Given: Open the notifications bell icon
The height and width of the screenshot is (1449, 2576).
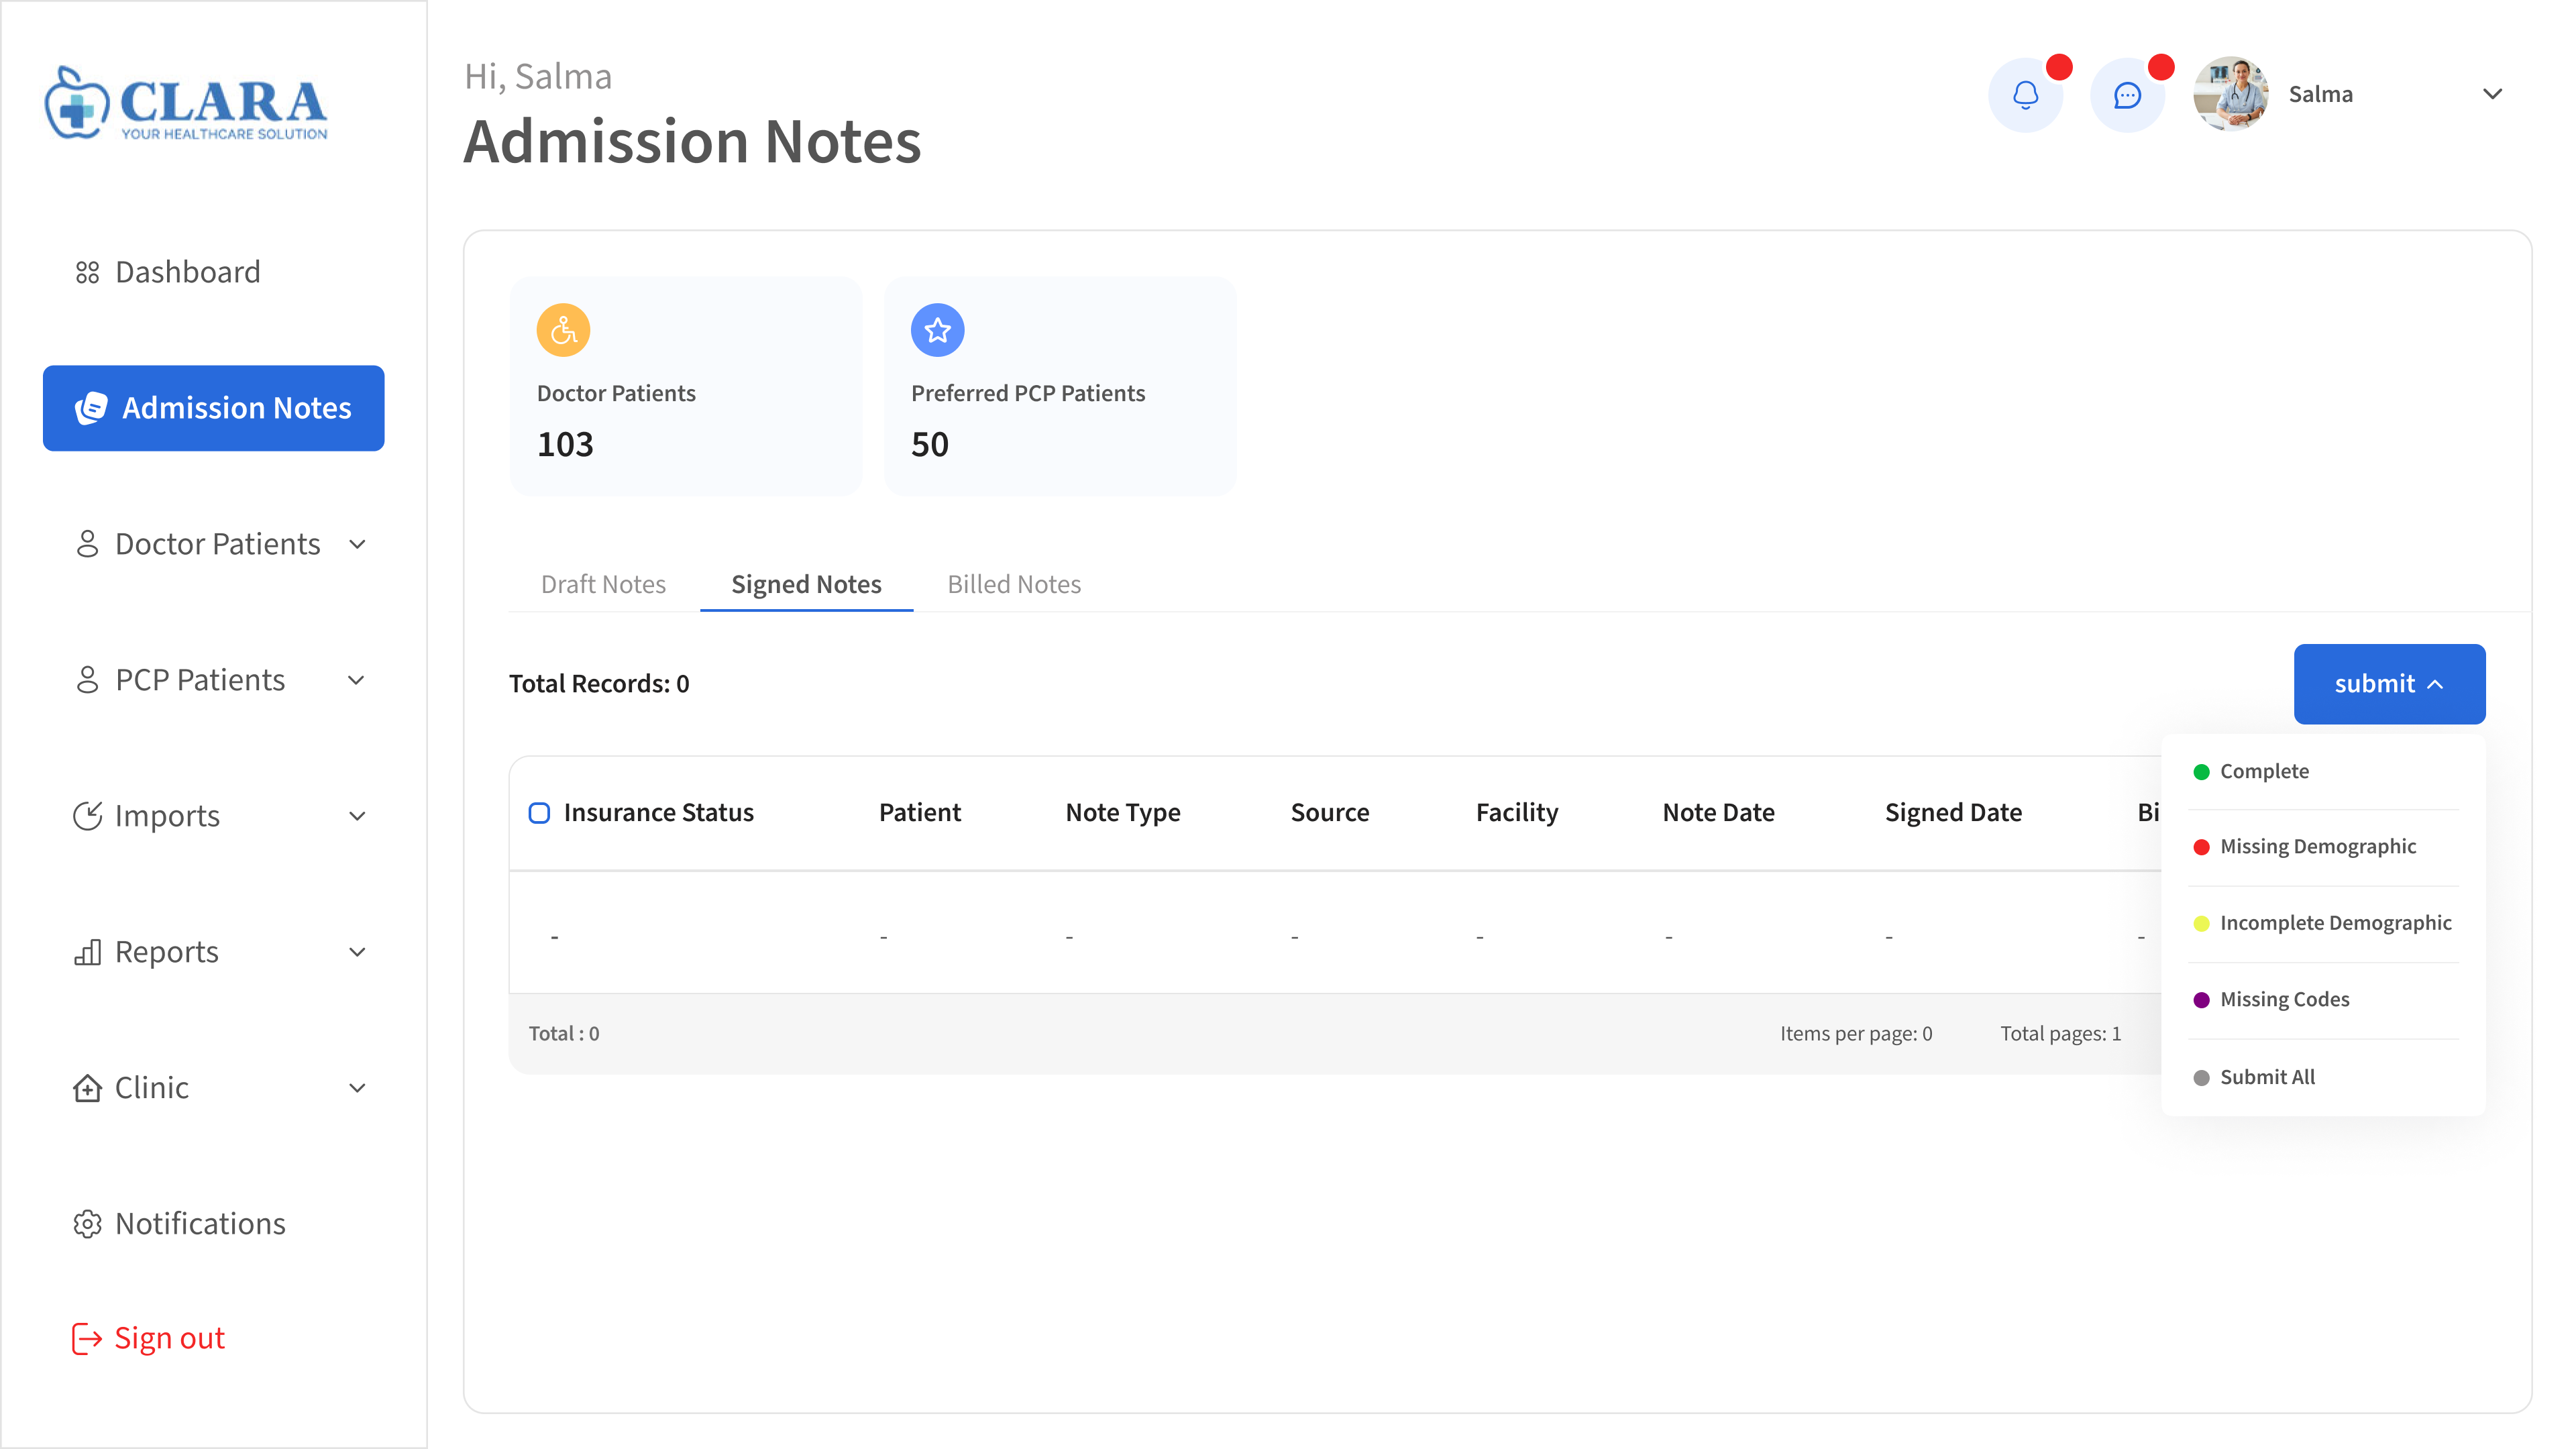Looking at the screenshot, I should click(2025, 95).
